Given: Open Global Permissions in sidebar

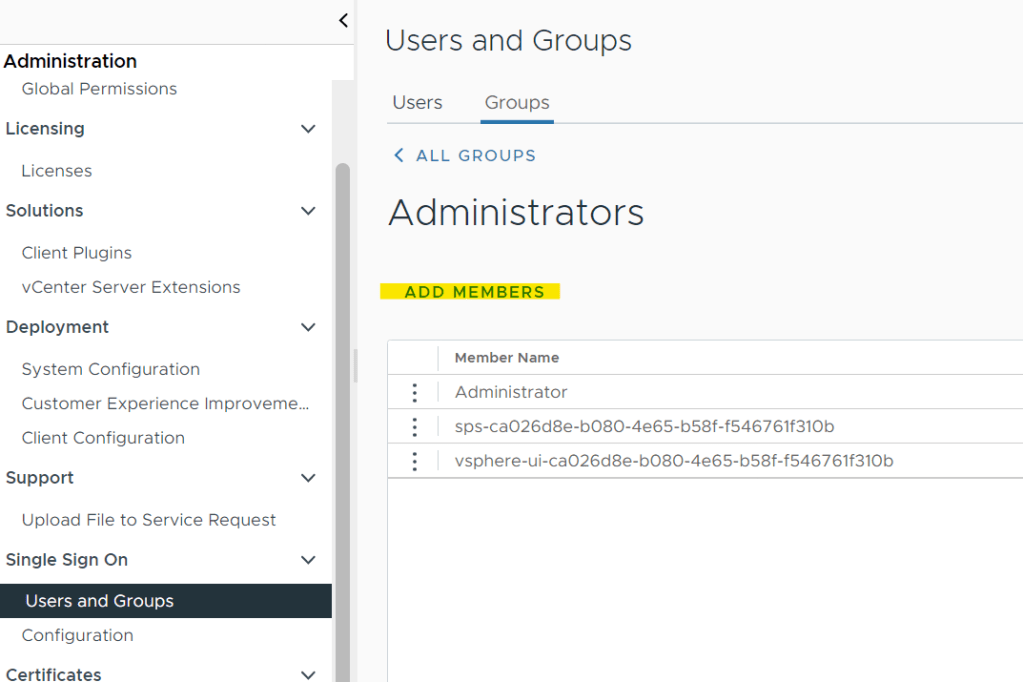Looking at the screenshot, I should tap(99, 89).
